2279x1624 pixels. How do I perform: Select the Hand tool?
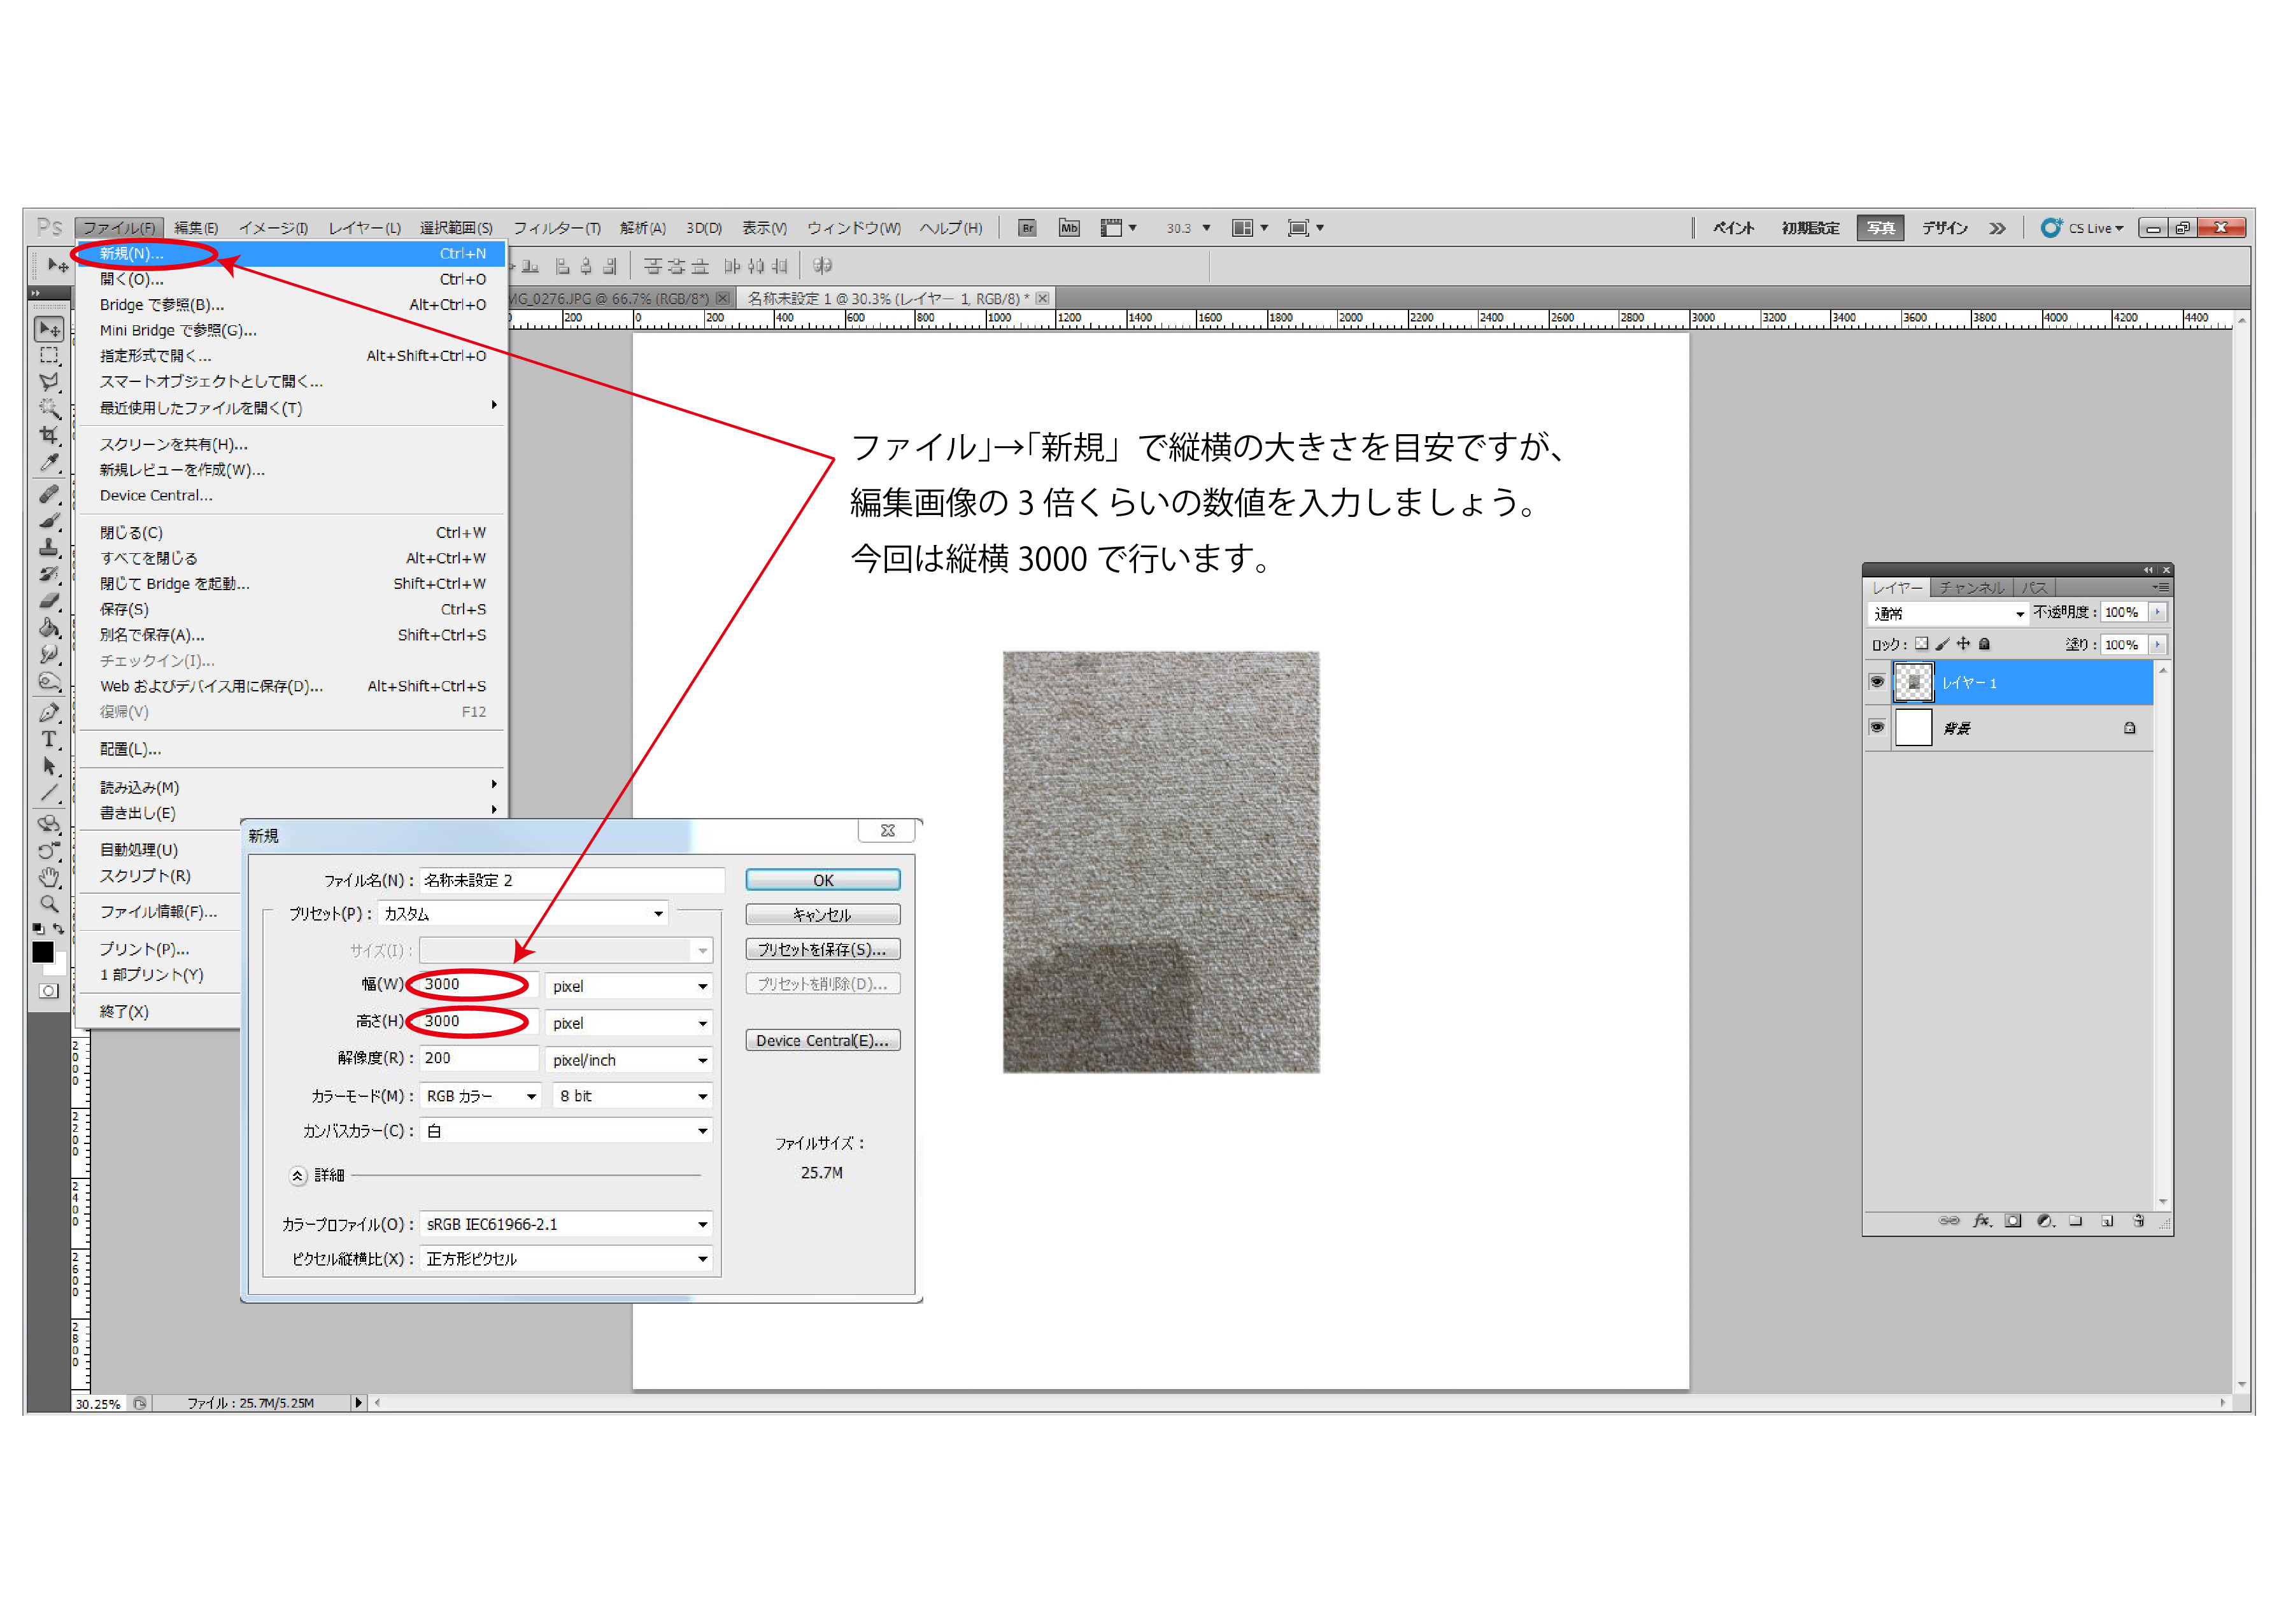(x=48, y=877)
